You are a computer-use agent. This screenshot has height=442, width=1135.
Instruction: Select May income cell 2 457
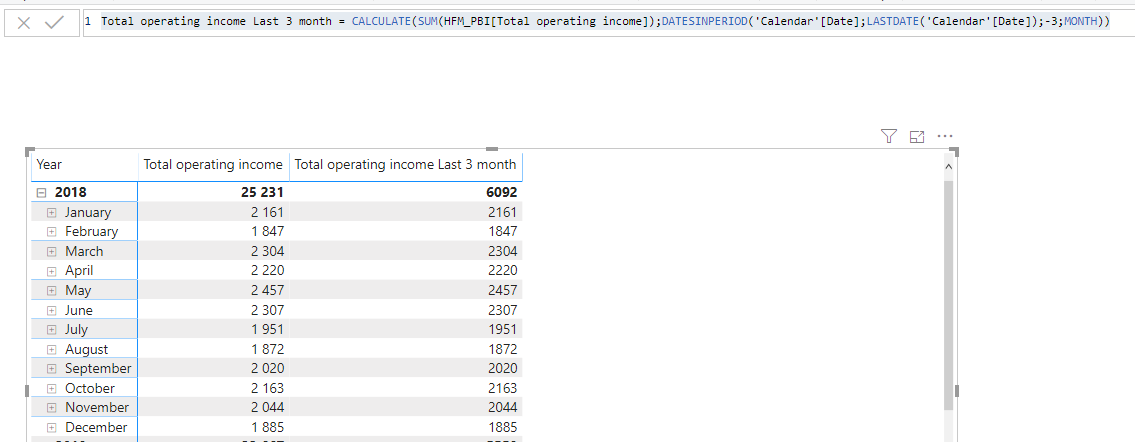pos(266,290)
